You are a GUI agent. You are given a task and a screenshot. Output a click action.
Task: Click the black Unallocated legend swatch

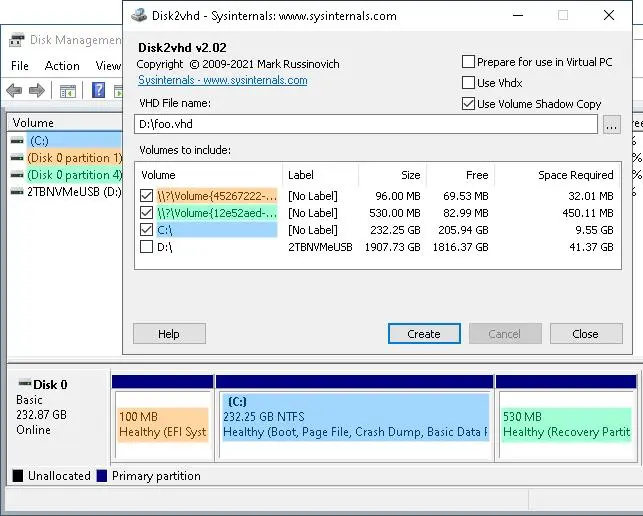pyautogui.click(x=18, y=476)
